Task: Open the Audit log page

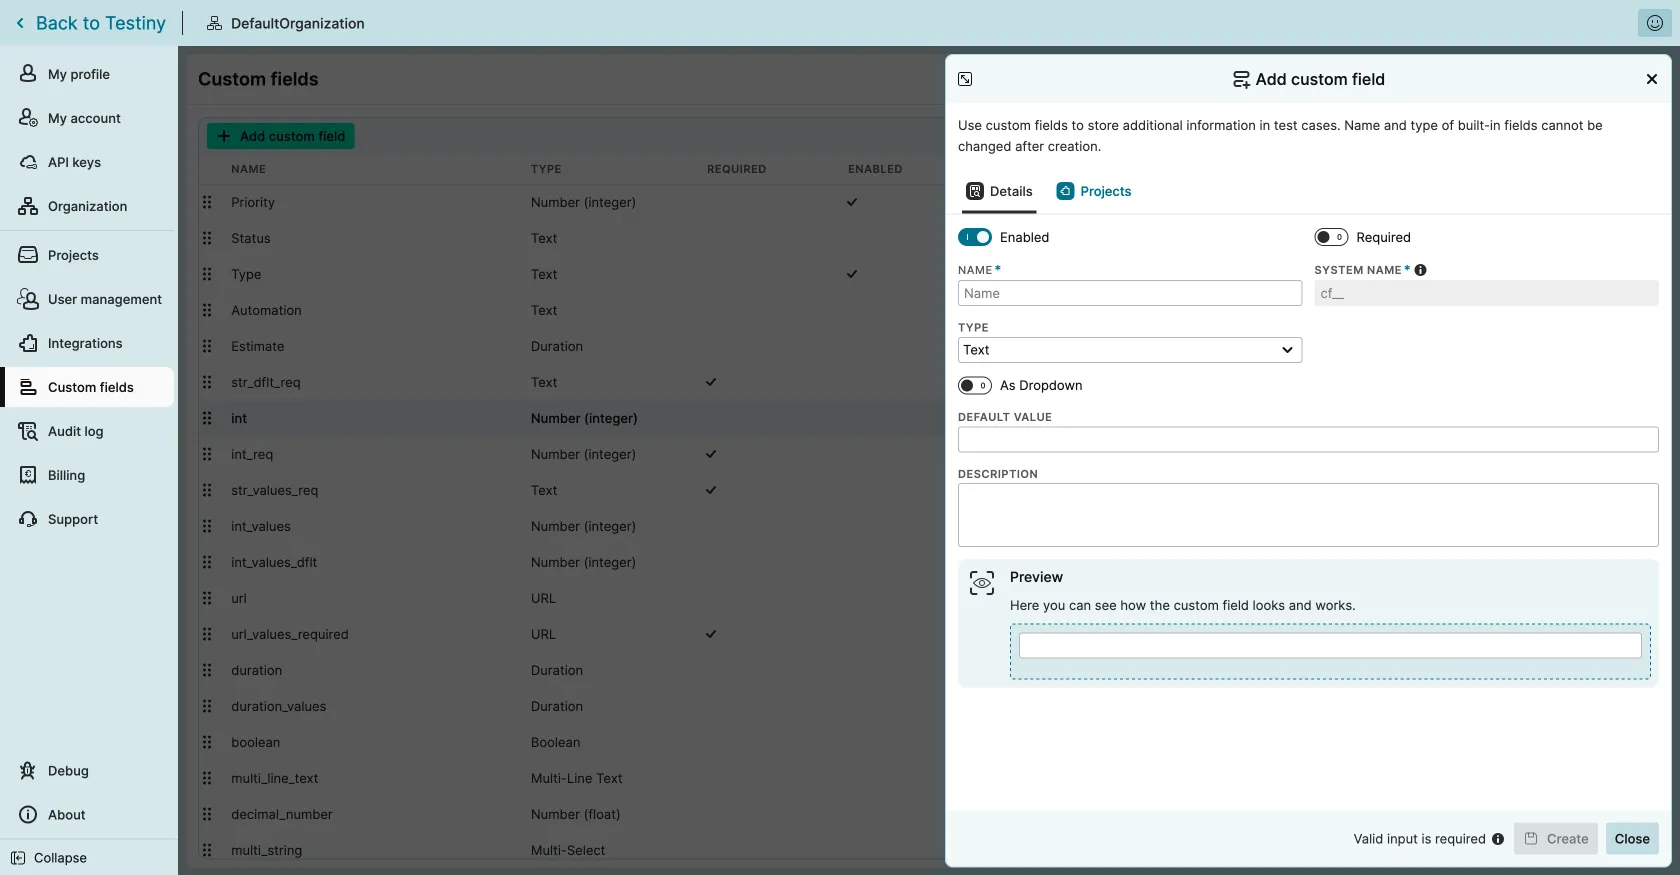Action: [75, 431]
